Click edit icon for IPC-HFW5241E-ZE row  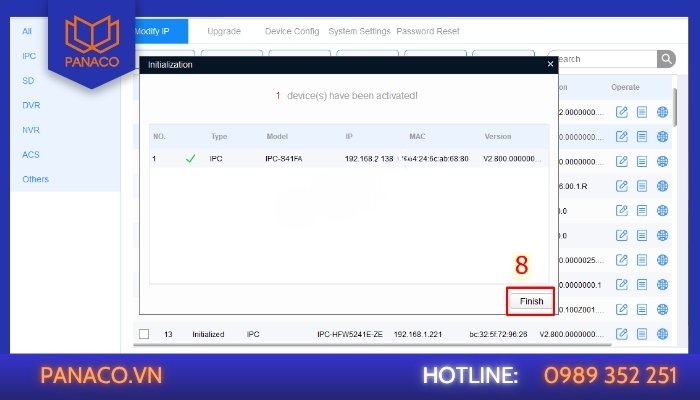[621, 334]
